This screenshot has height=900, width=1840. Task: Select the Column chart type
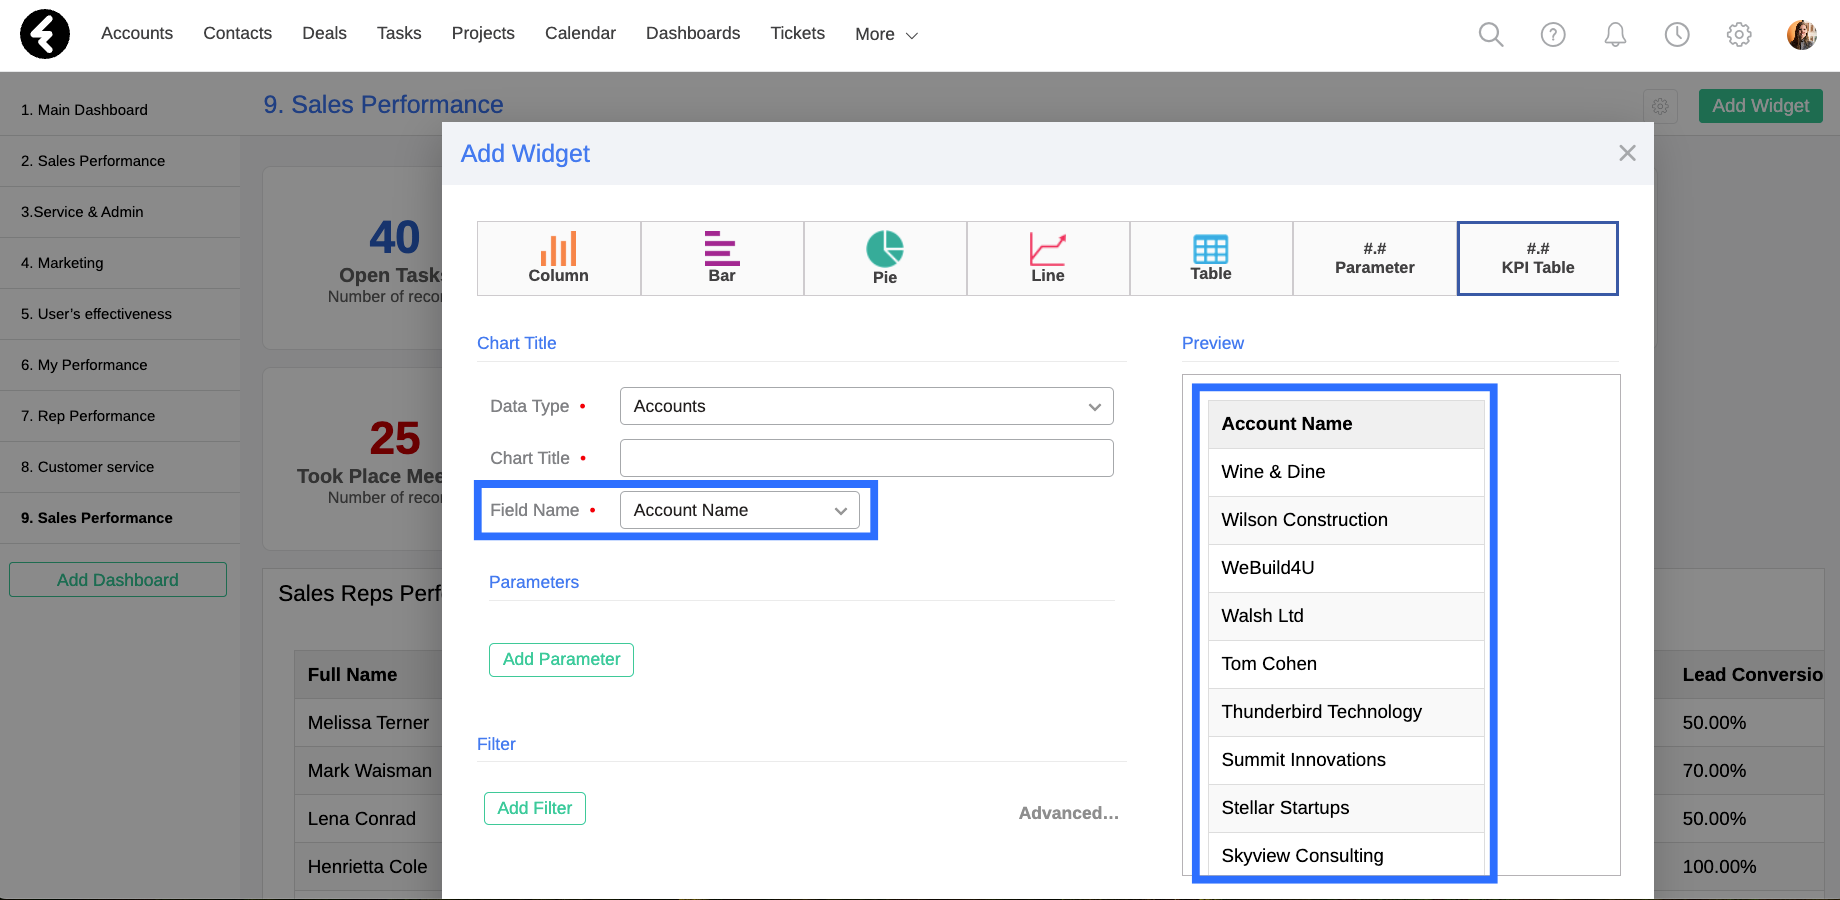pyautogui.click(x=559, y=258)
